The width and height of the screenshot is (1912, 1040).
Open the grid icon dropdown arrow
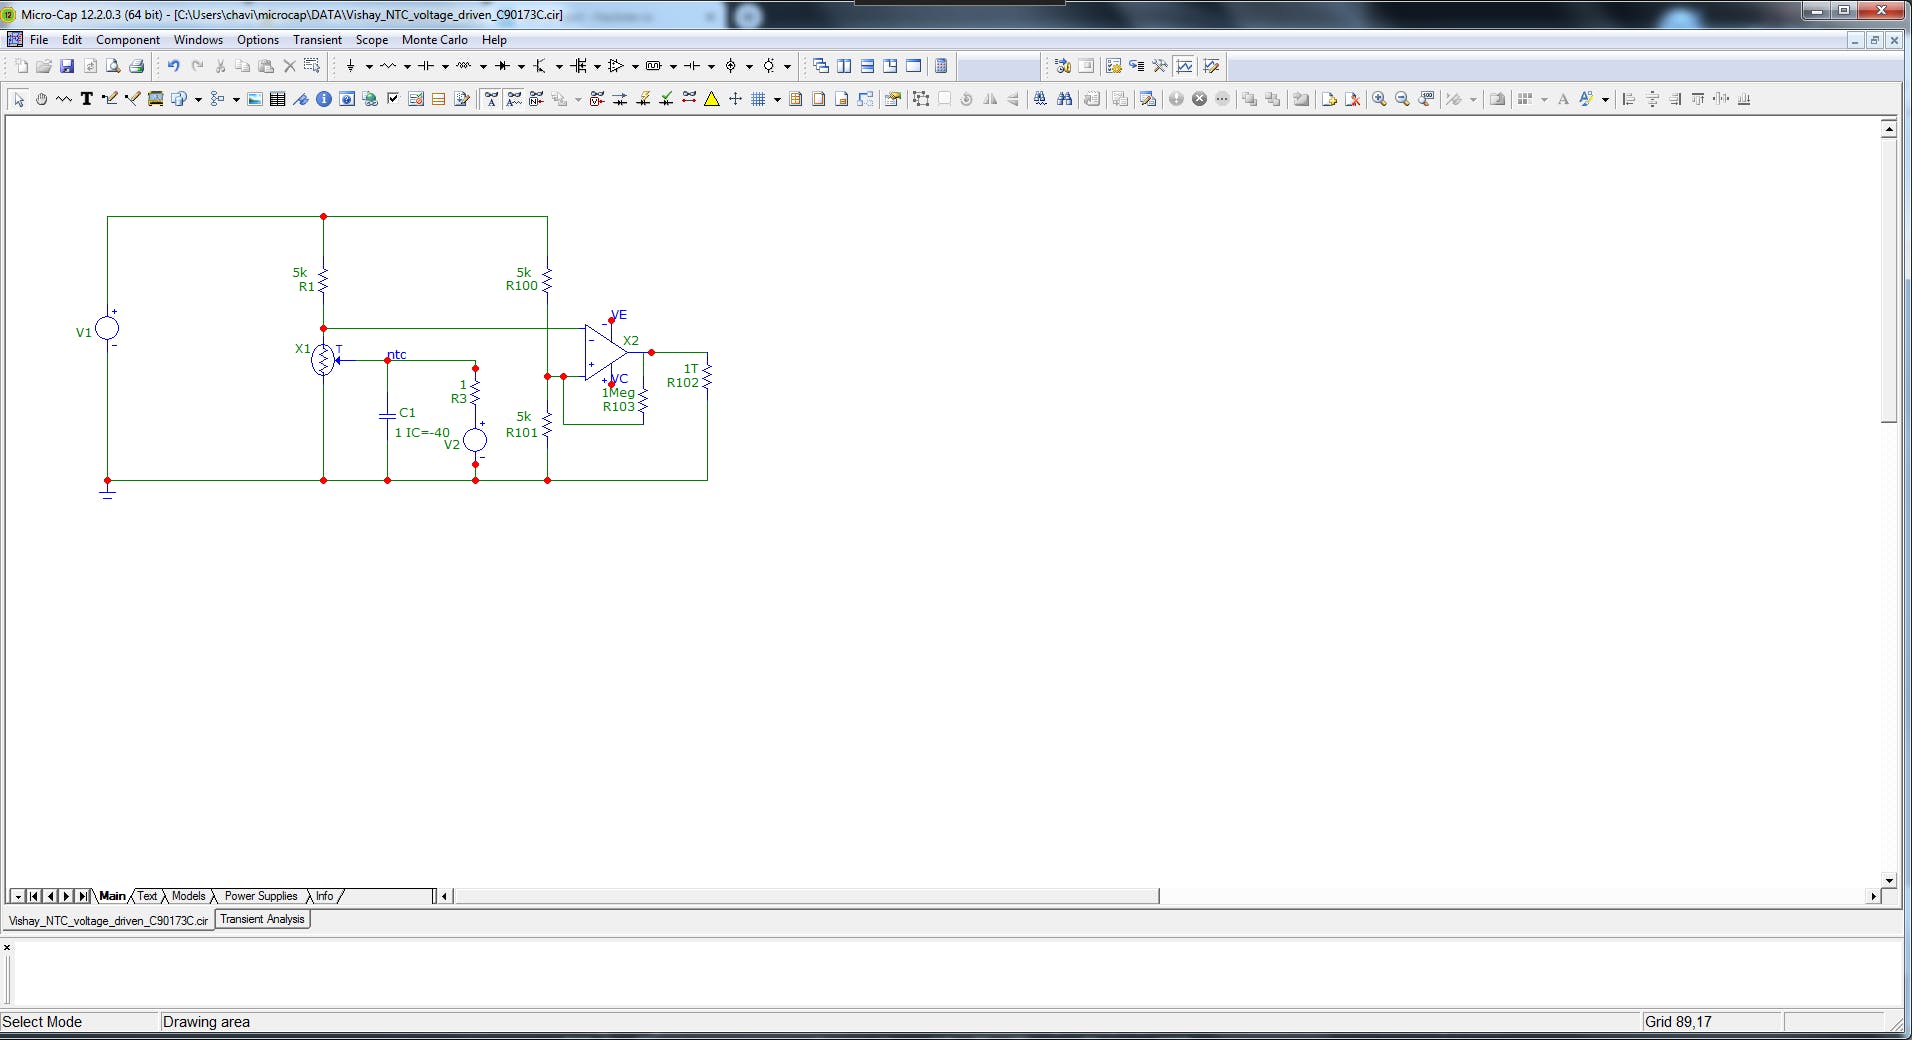coord(777,100)
